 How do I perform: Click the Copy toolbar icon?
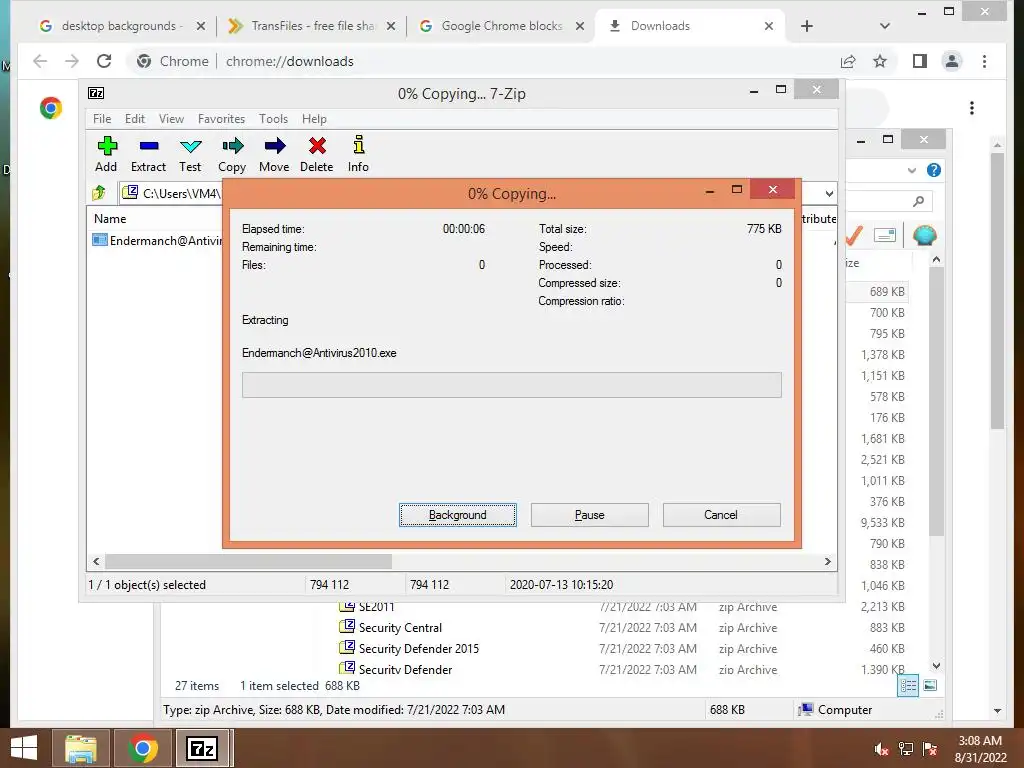tap(232, 146)
